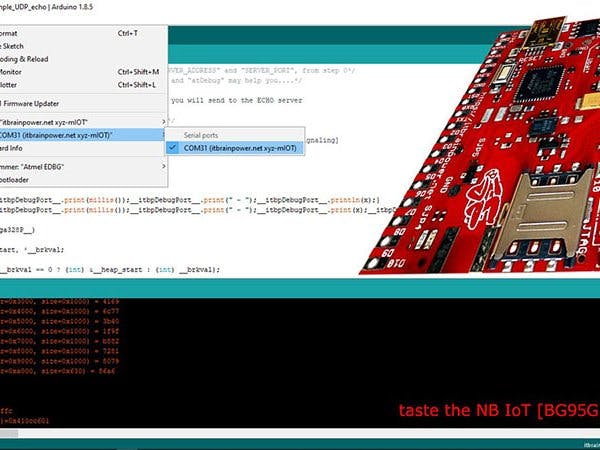Open Serial Plotter from the menu
This screenshot has width=600, height=450.
click(x=83, y=85)
